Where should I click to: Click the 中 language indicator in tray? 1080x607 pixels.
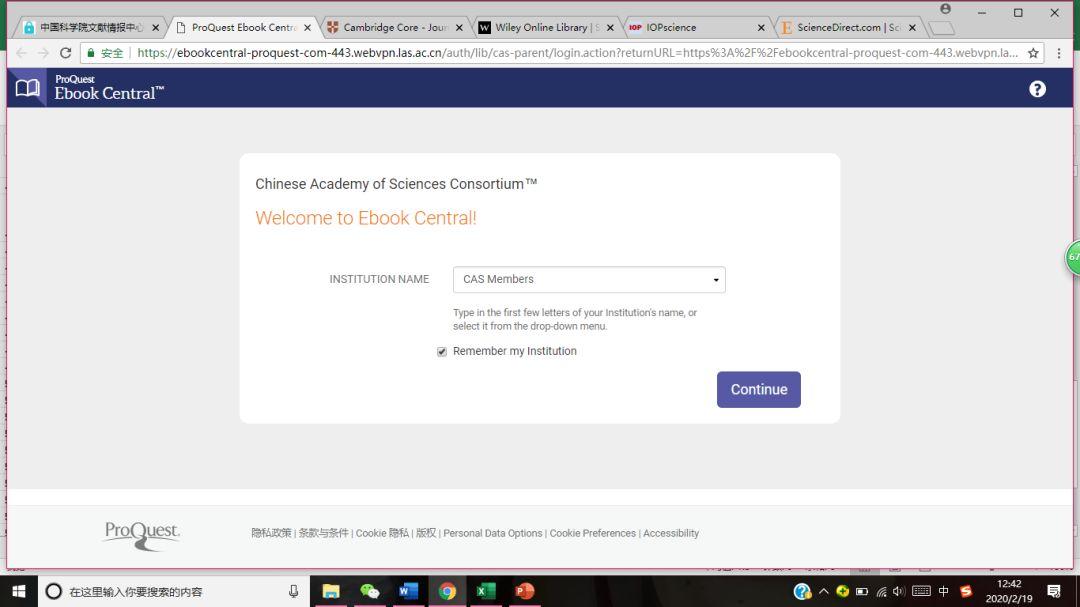pyautogui.click(x=944, y=591)
